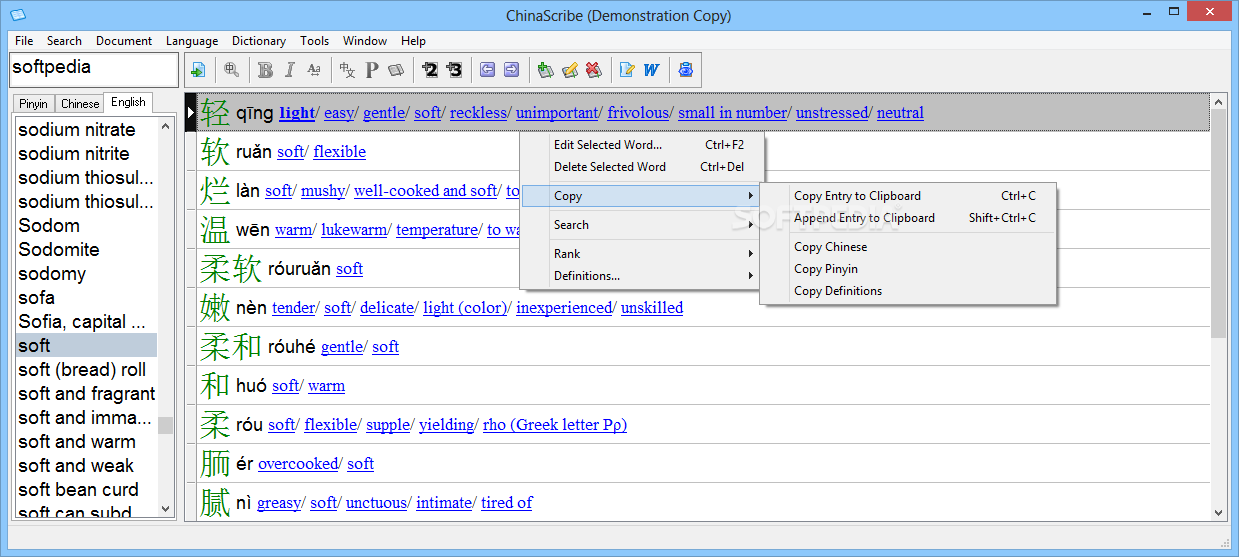Click the highlighted Copy context menu item
1239x557 pixels.
pyautogui.click(x=642, y=196)
